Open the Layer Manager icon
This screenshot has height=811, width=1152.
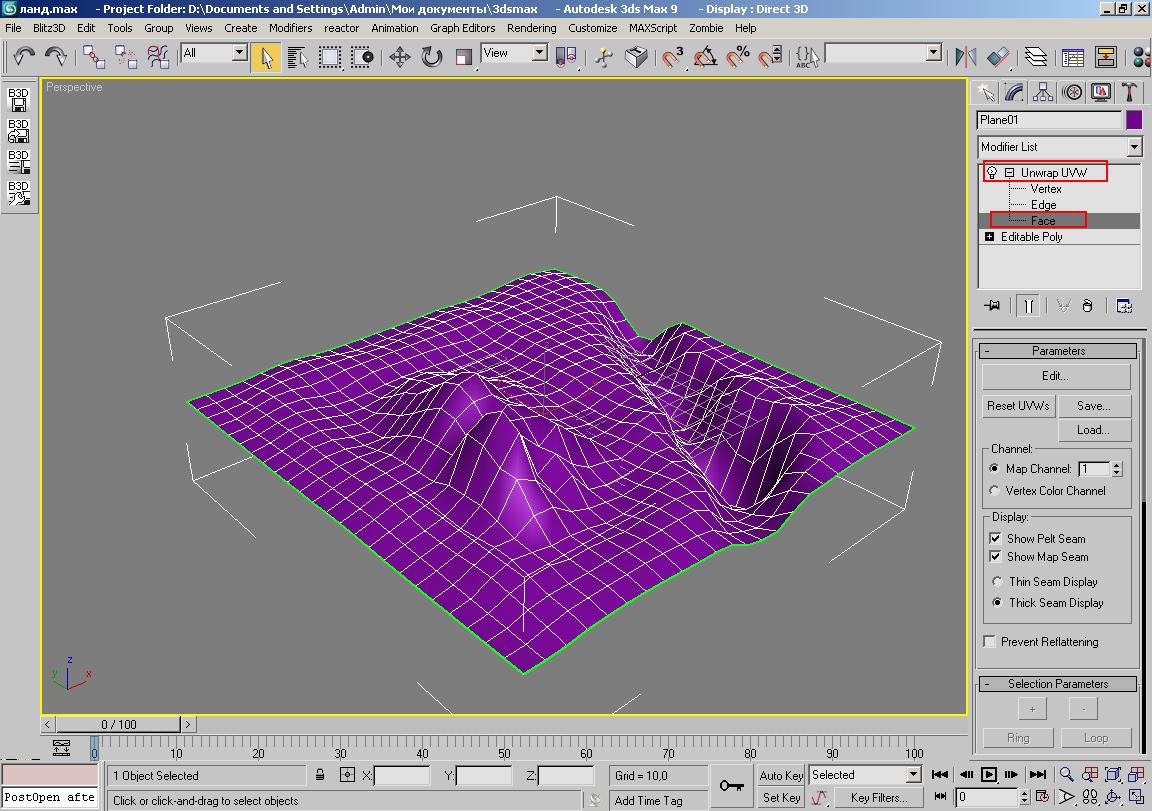[1035, 57]
